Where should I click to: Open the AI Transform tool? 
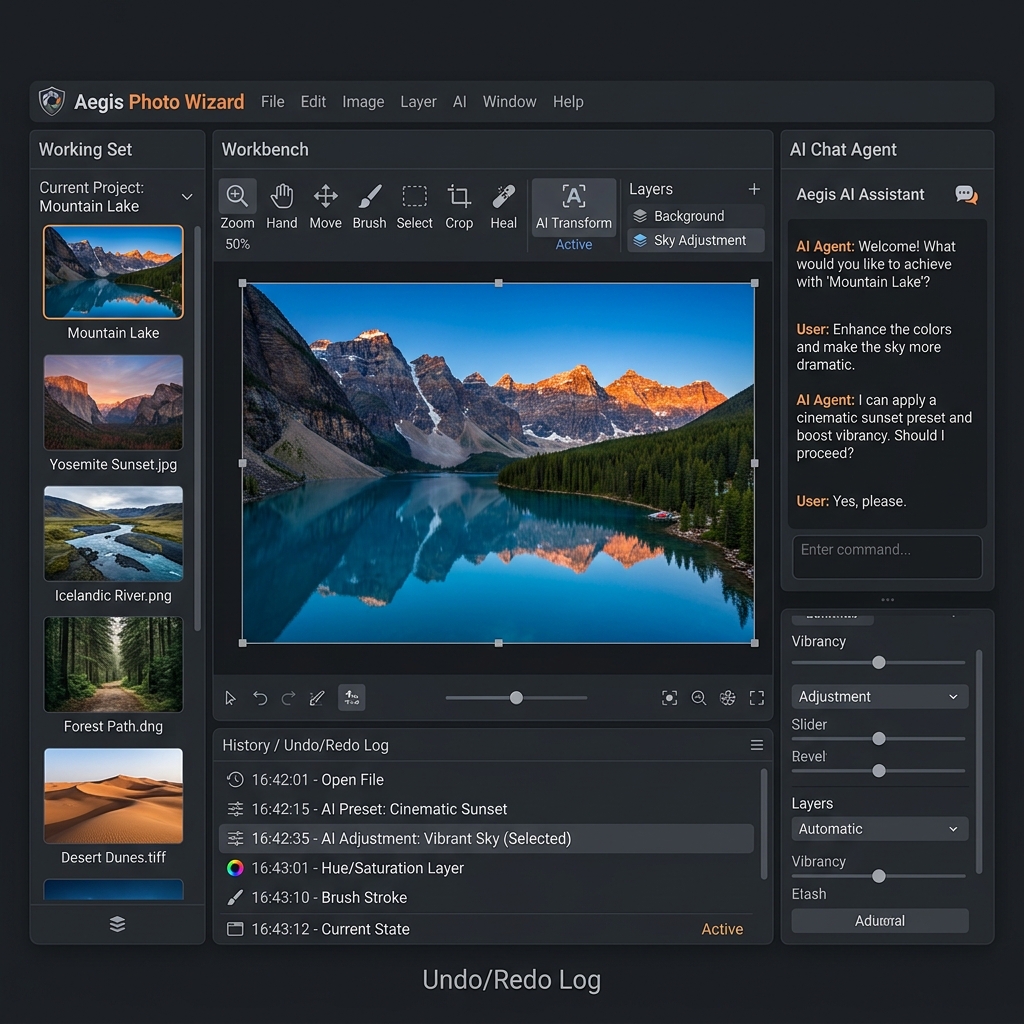click(573, 207)
